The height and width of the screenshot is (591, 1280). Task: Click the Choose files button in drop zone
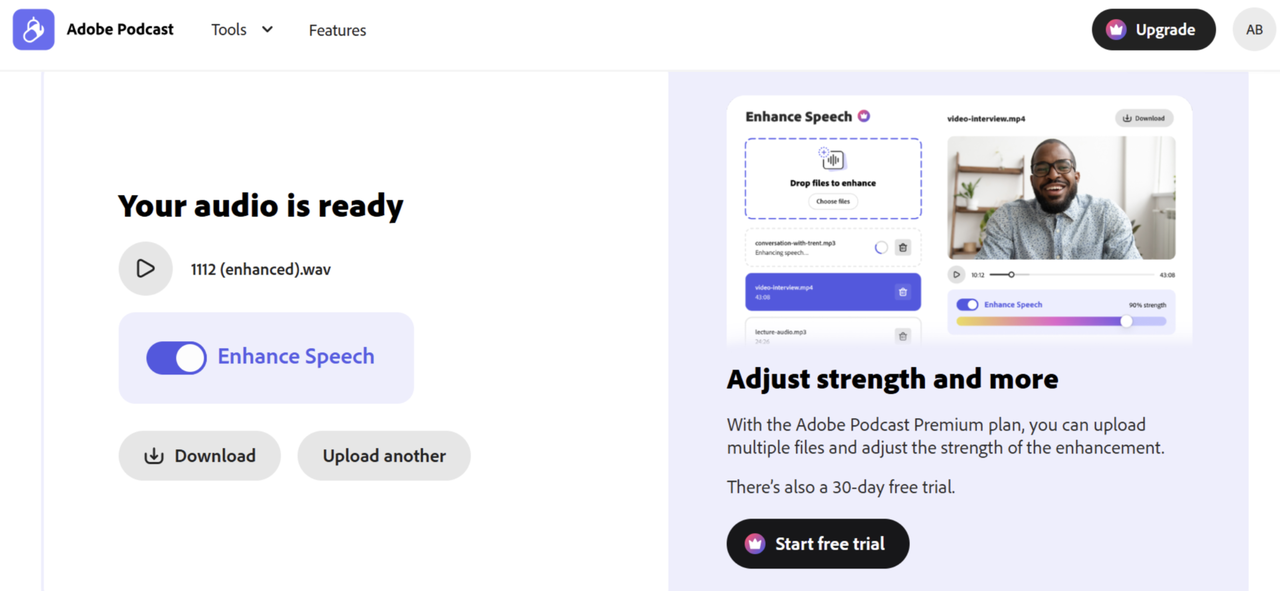point(833,202)
